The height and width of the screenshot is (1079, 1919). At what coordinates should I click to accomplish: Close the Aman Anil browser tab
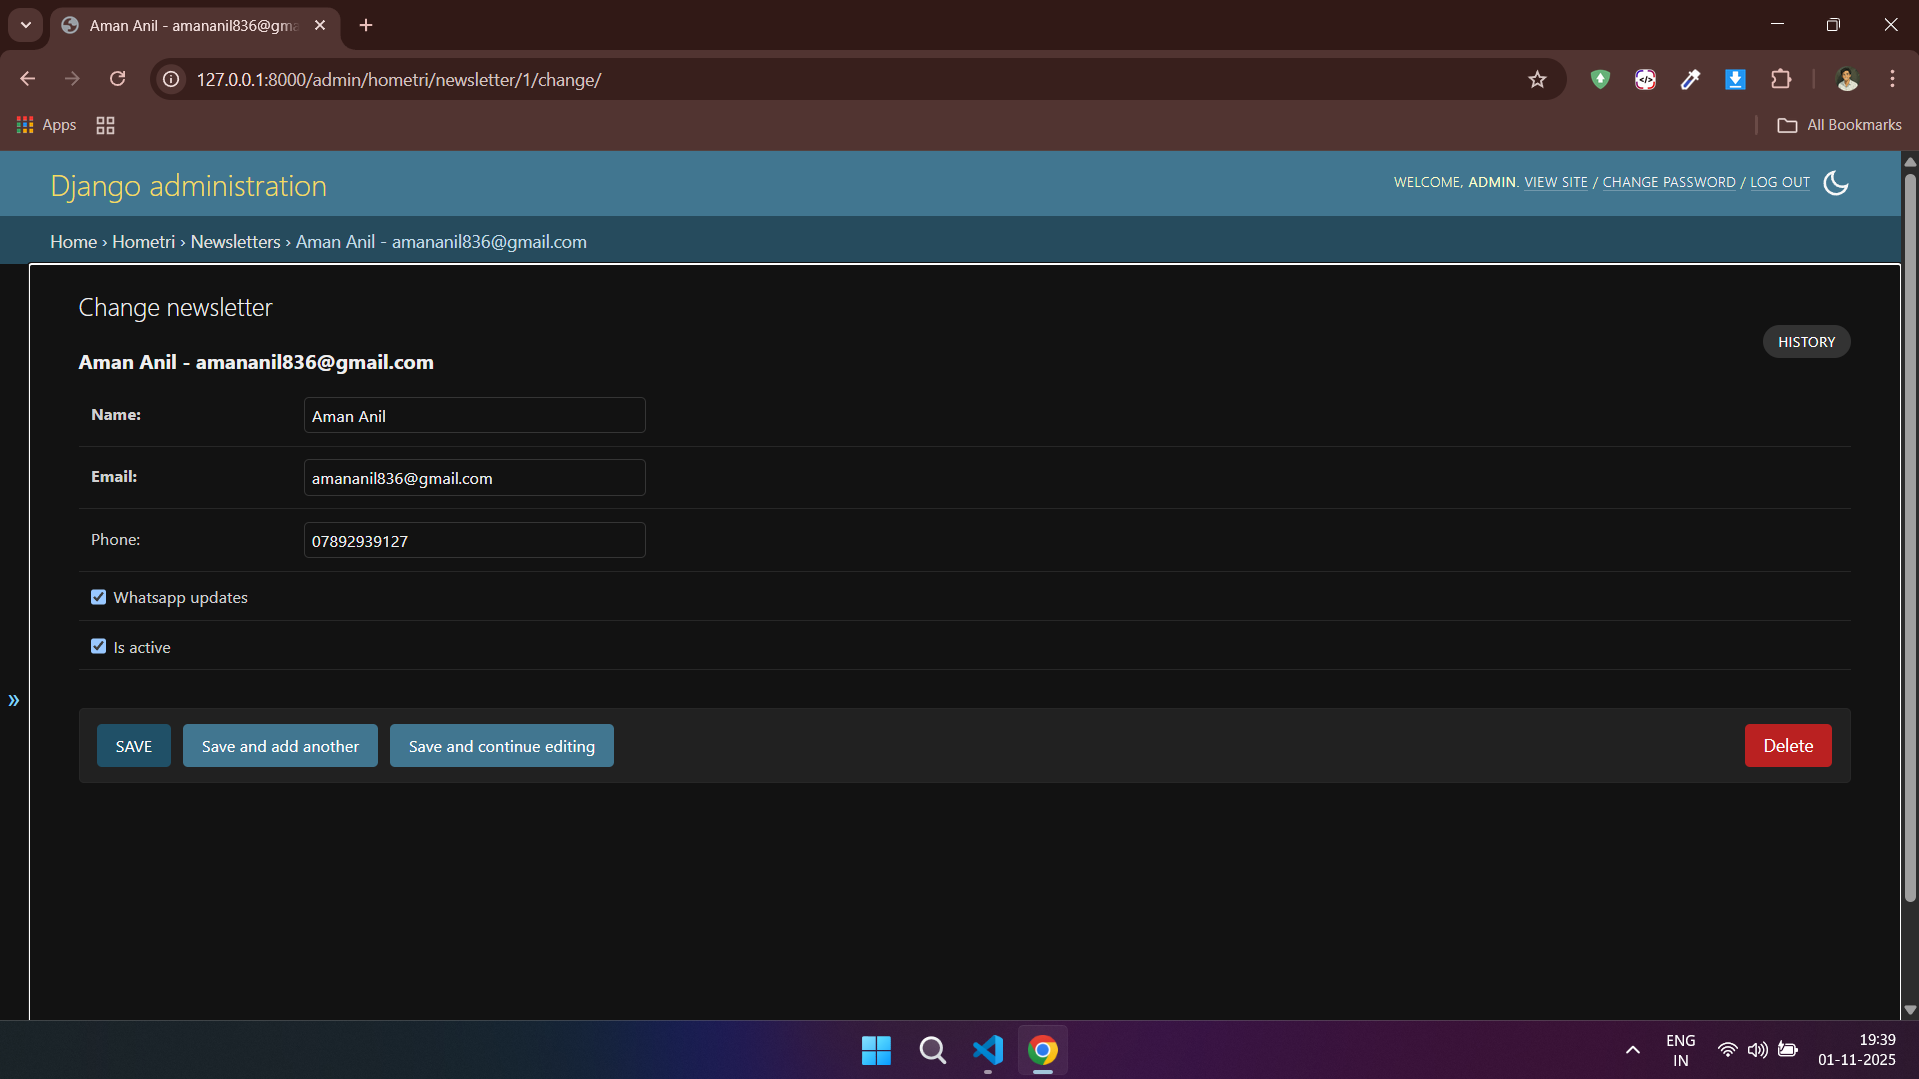[x=320, y=25]
